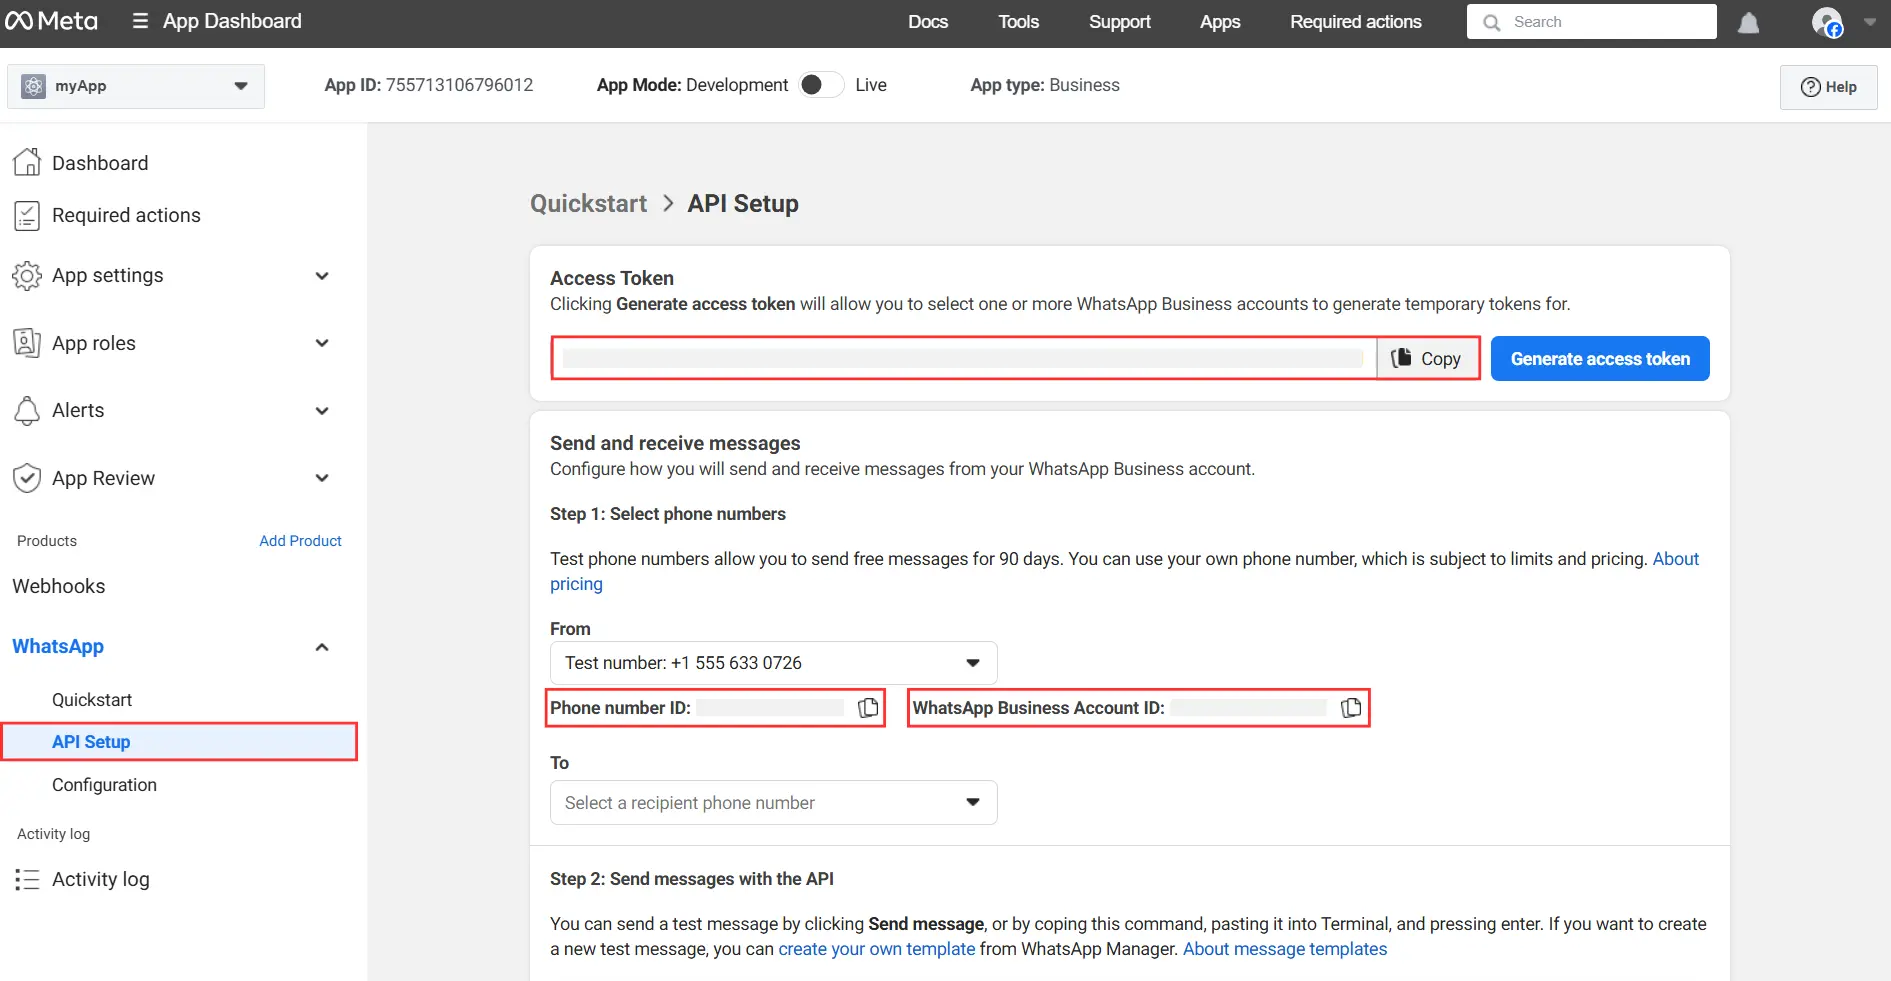Open Webhooks product page

click(x=59, y=586)
